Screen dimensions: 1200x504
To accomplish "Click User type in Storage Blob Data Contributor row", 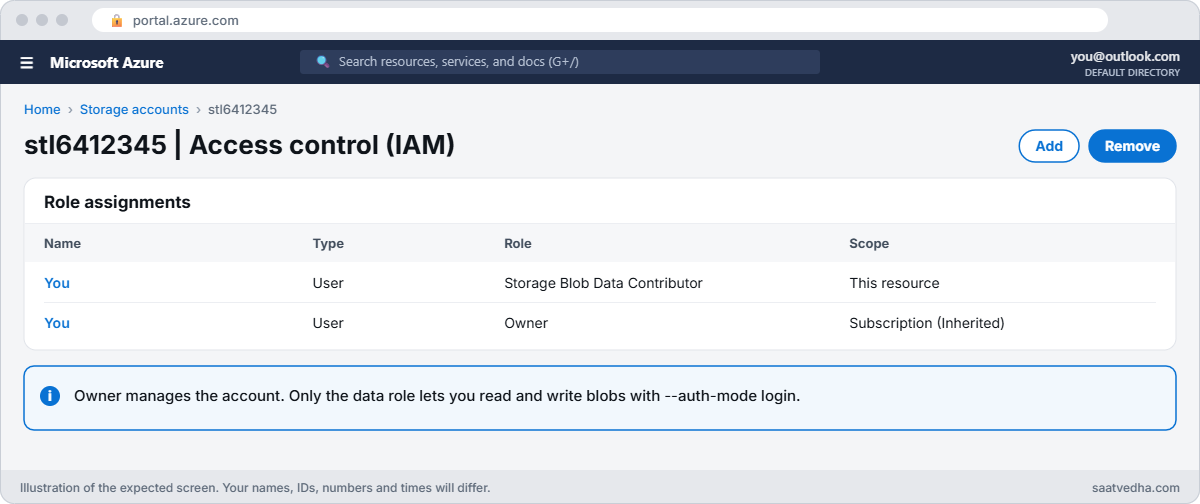I will (x=328, y=283).
